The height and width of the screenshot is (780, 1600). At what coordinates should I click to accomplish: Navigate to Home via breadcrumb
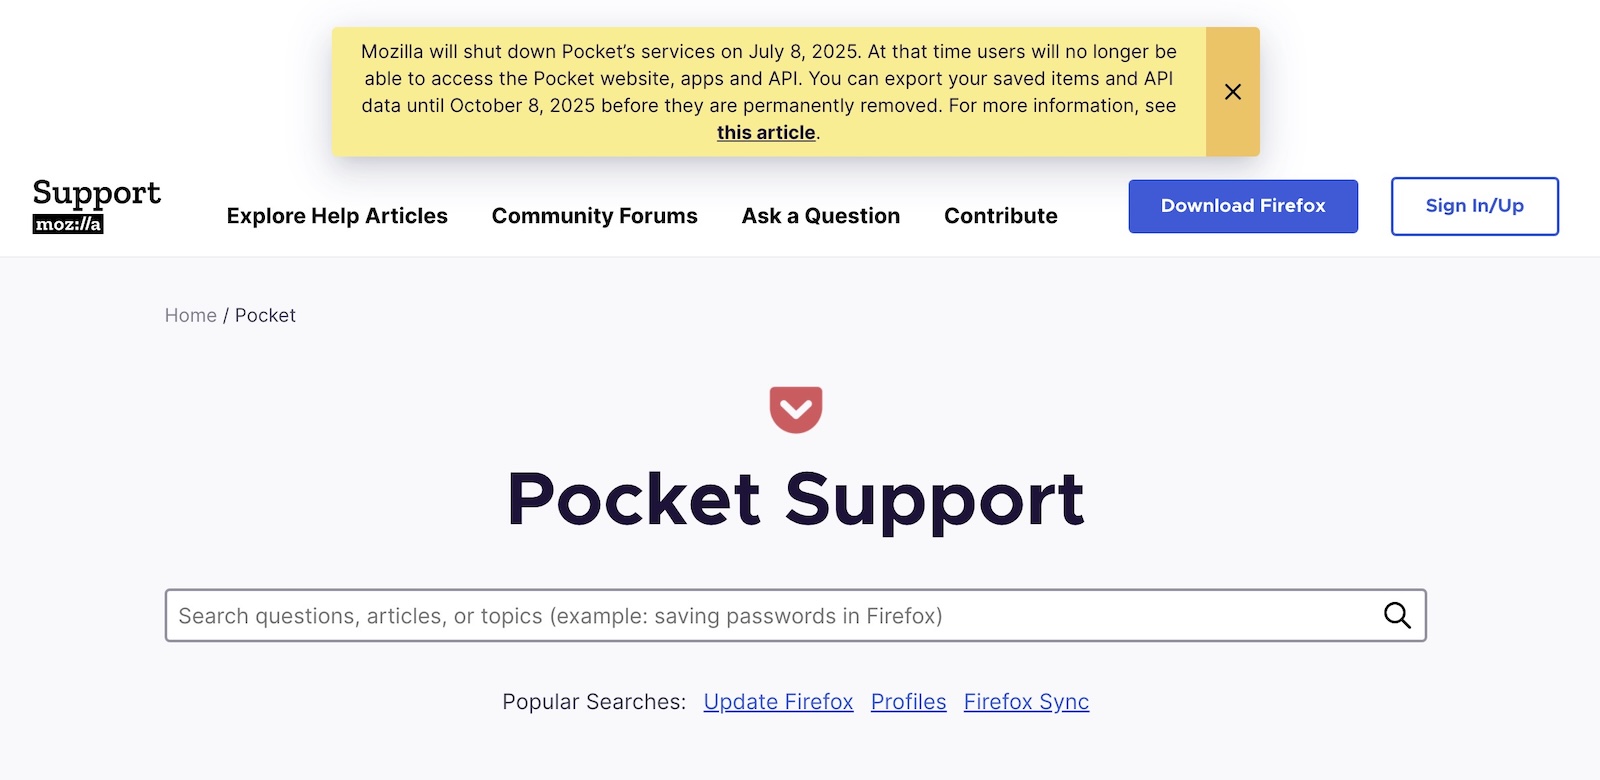[x=190, y=316]
